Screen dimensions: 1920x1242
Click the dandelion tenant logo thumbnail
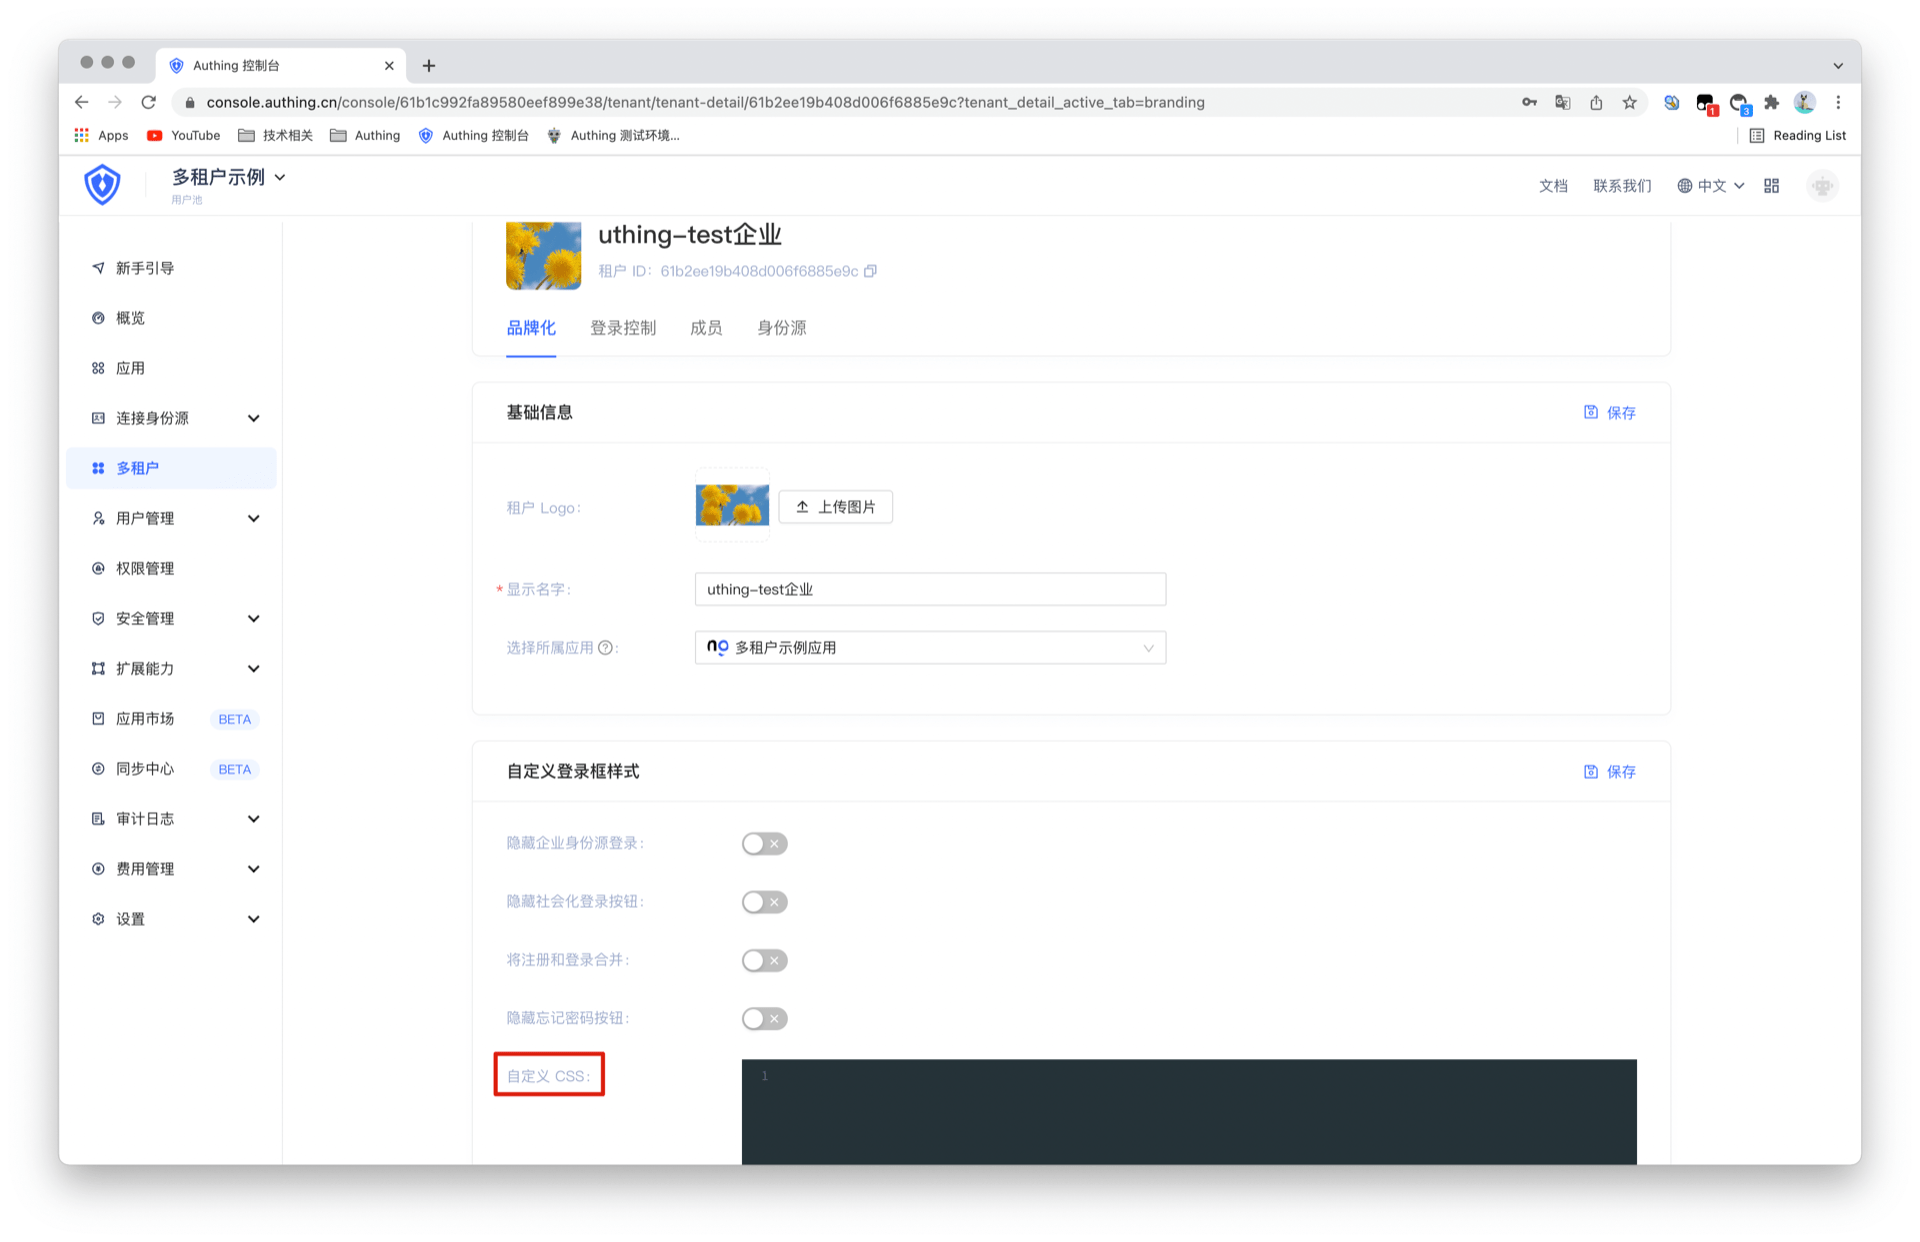pyautogui.click(x=731, y=506)
